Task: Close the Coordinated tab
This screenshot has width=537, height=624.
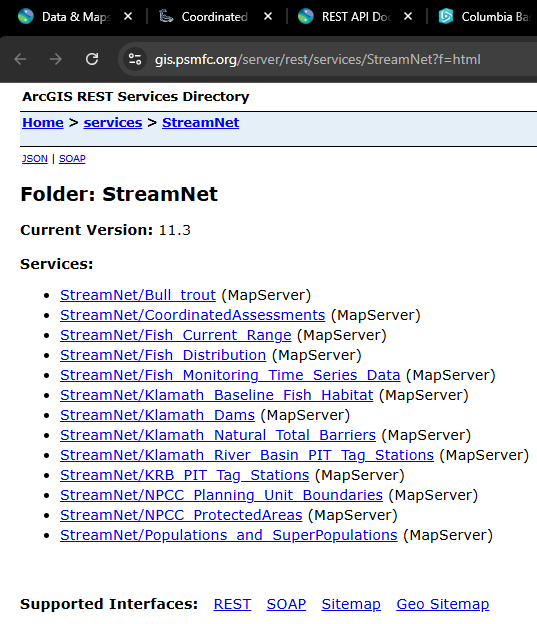Action: click(268, 17)
